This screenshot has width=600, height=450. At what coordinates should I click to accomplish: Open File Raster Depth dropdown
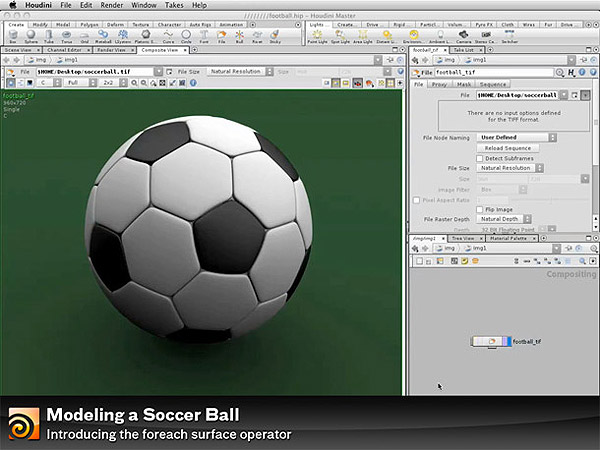[504, 219]
